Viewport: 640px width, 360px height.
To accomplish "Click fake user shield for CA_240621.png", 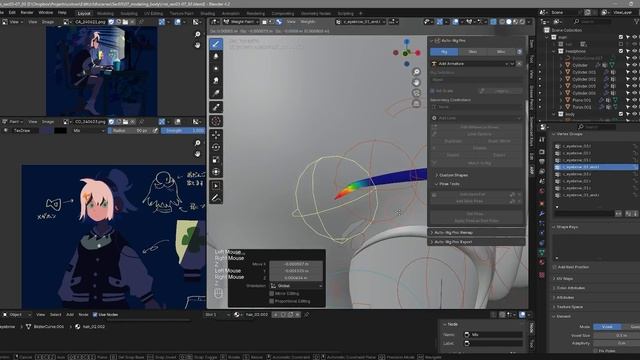I will coord(111,22).
